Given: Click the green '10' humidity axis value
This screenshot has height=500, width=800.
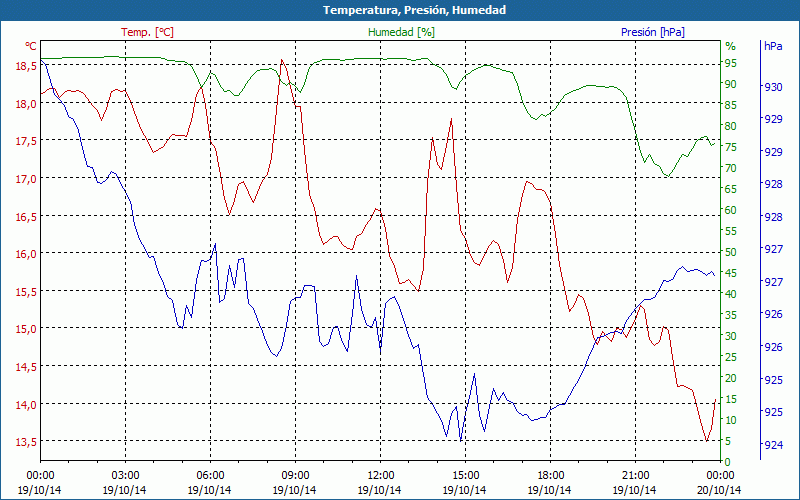Looking at the screenshot, I should (731, 420).
